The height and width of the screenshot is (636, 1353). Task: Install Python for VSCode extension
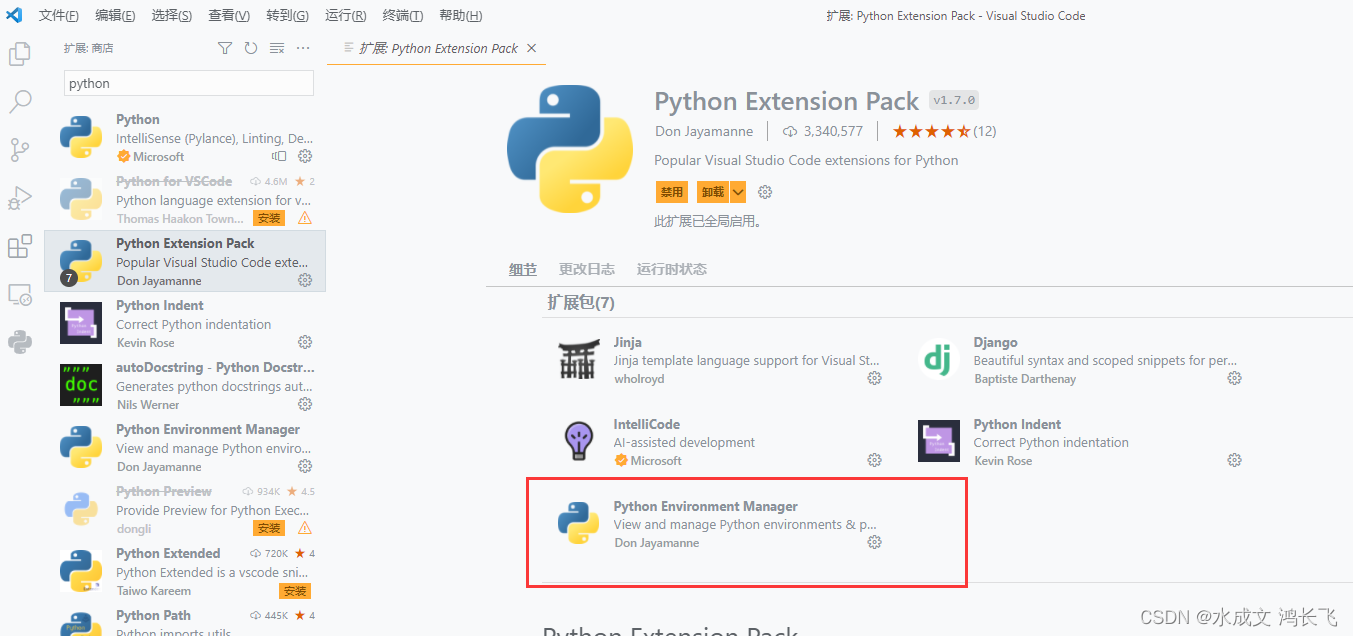pyautogui.click(x=269, y=218)
